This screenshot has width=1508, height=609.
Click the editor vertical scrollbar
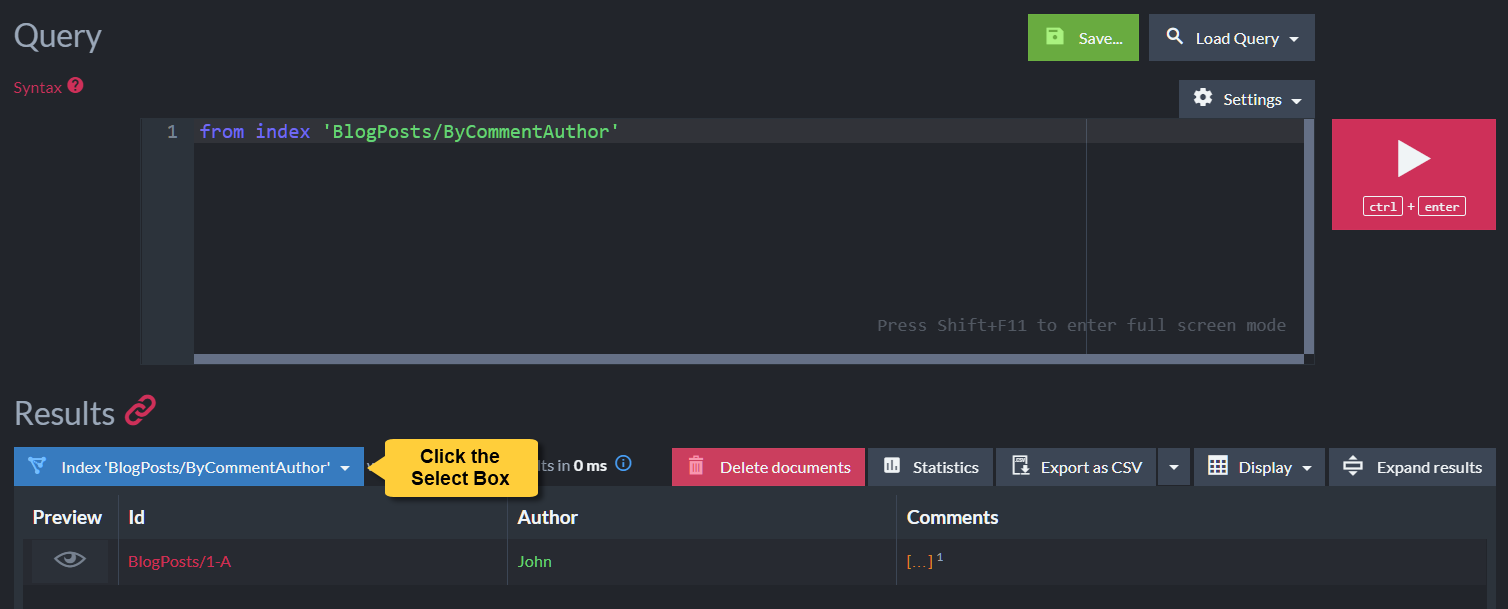(1309, 236)
